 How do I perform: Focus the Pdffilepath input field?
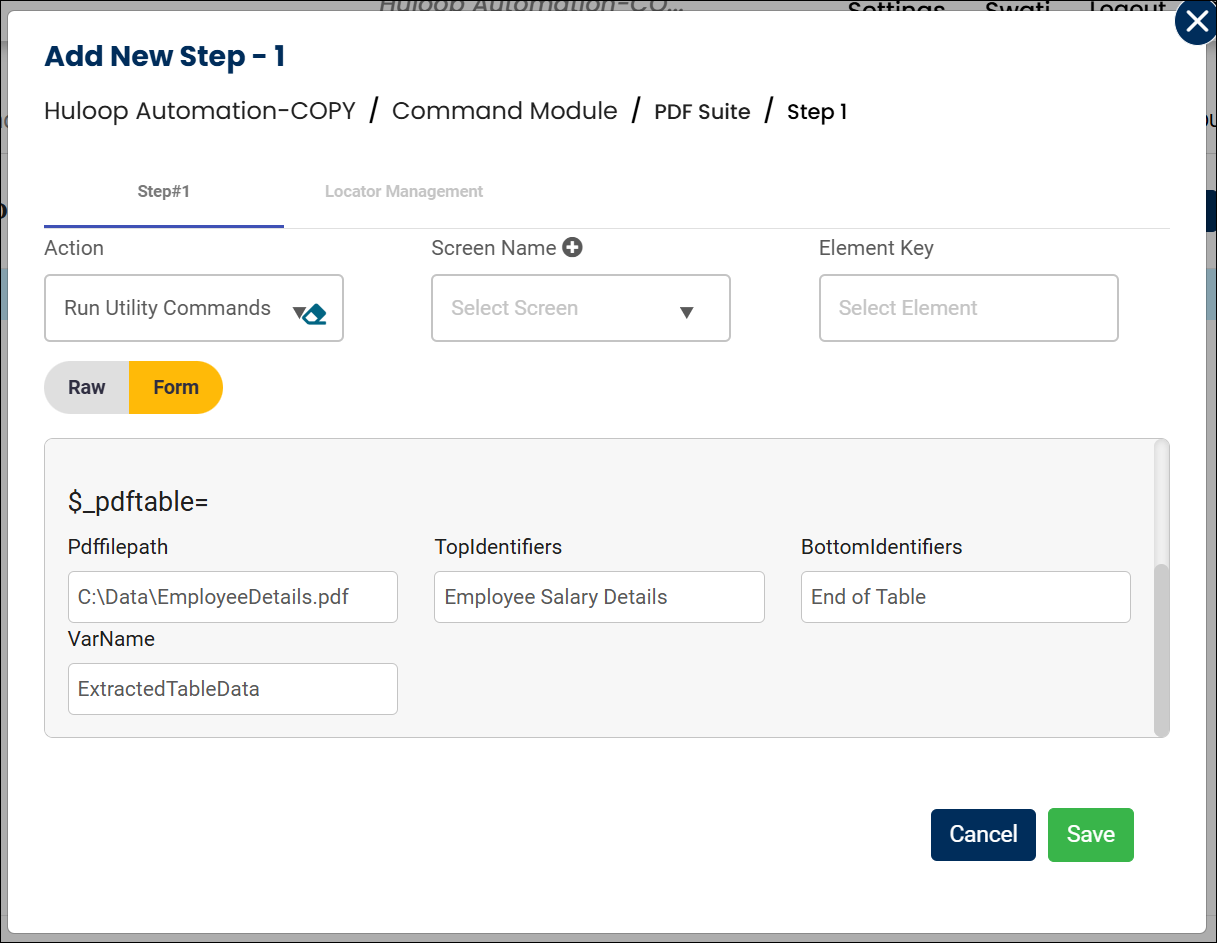click(232, 597)
